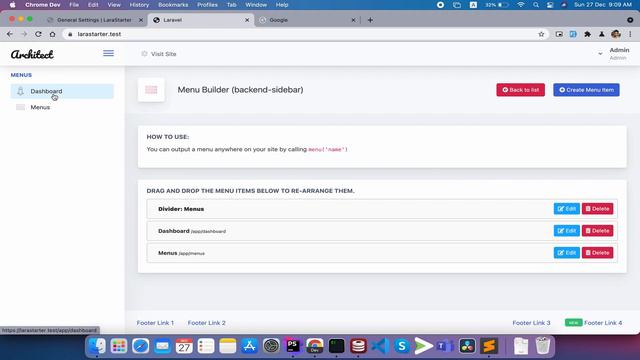Image resolution: width=640 pixels, height=360 pixels.
Task: Open the Apple menu
Action: point(12,5)
